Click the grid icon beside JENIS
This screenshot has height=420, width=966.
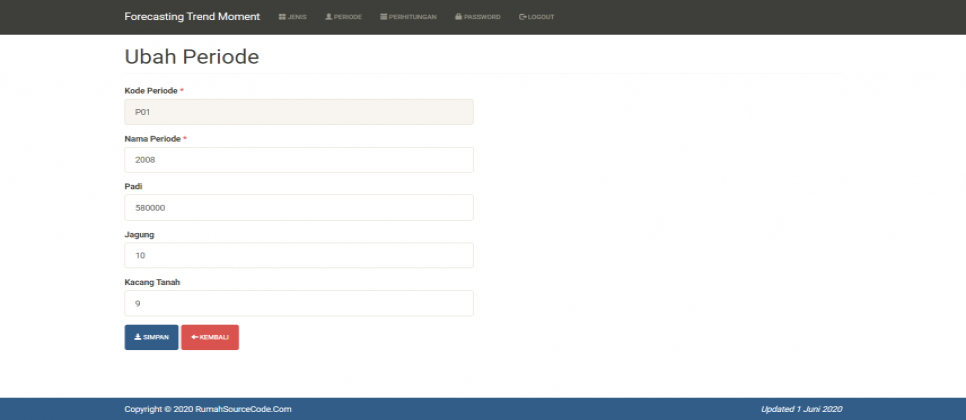tap(282, 17)
